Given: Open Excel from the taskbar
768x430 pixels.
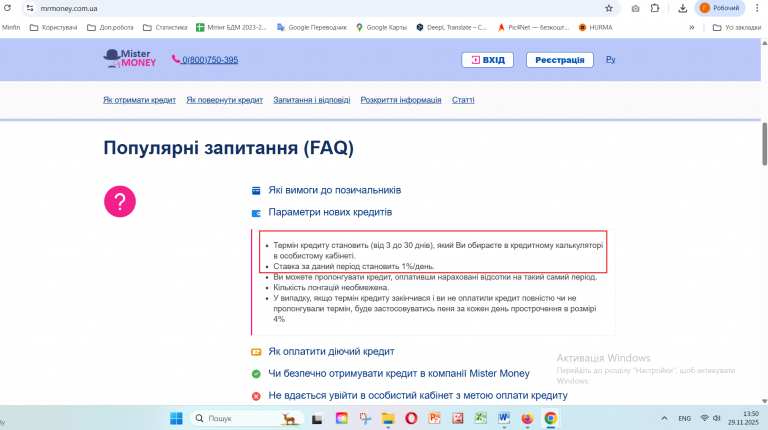Looking at the screenshot, I should pyautogui.click(x=480, y=418).
